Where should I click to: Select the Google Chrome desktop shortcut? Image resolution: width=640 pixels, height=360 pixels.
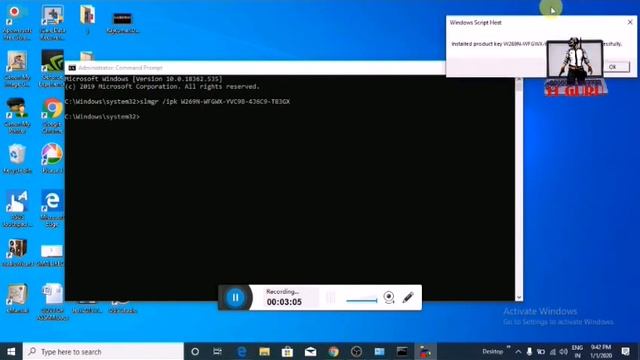[x=52, y=116]
